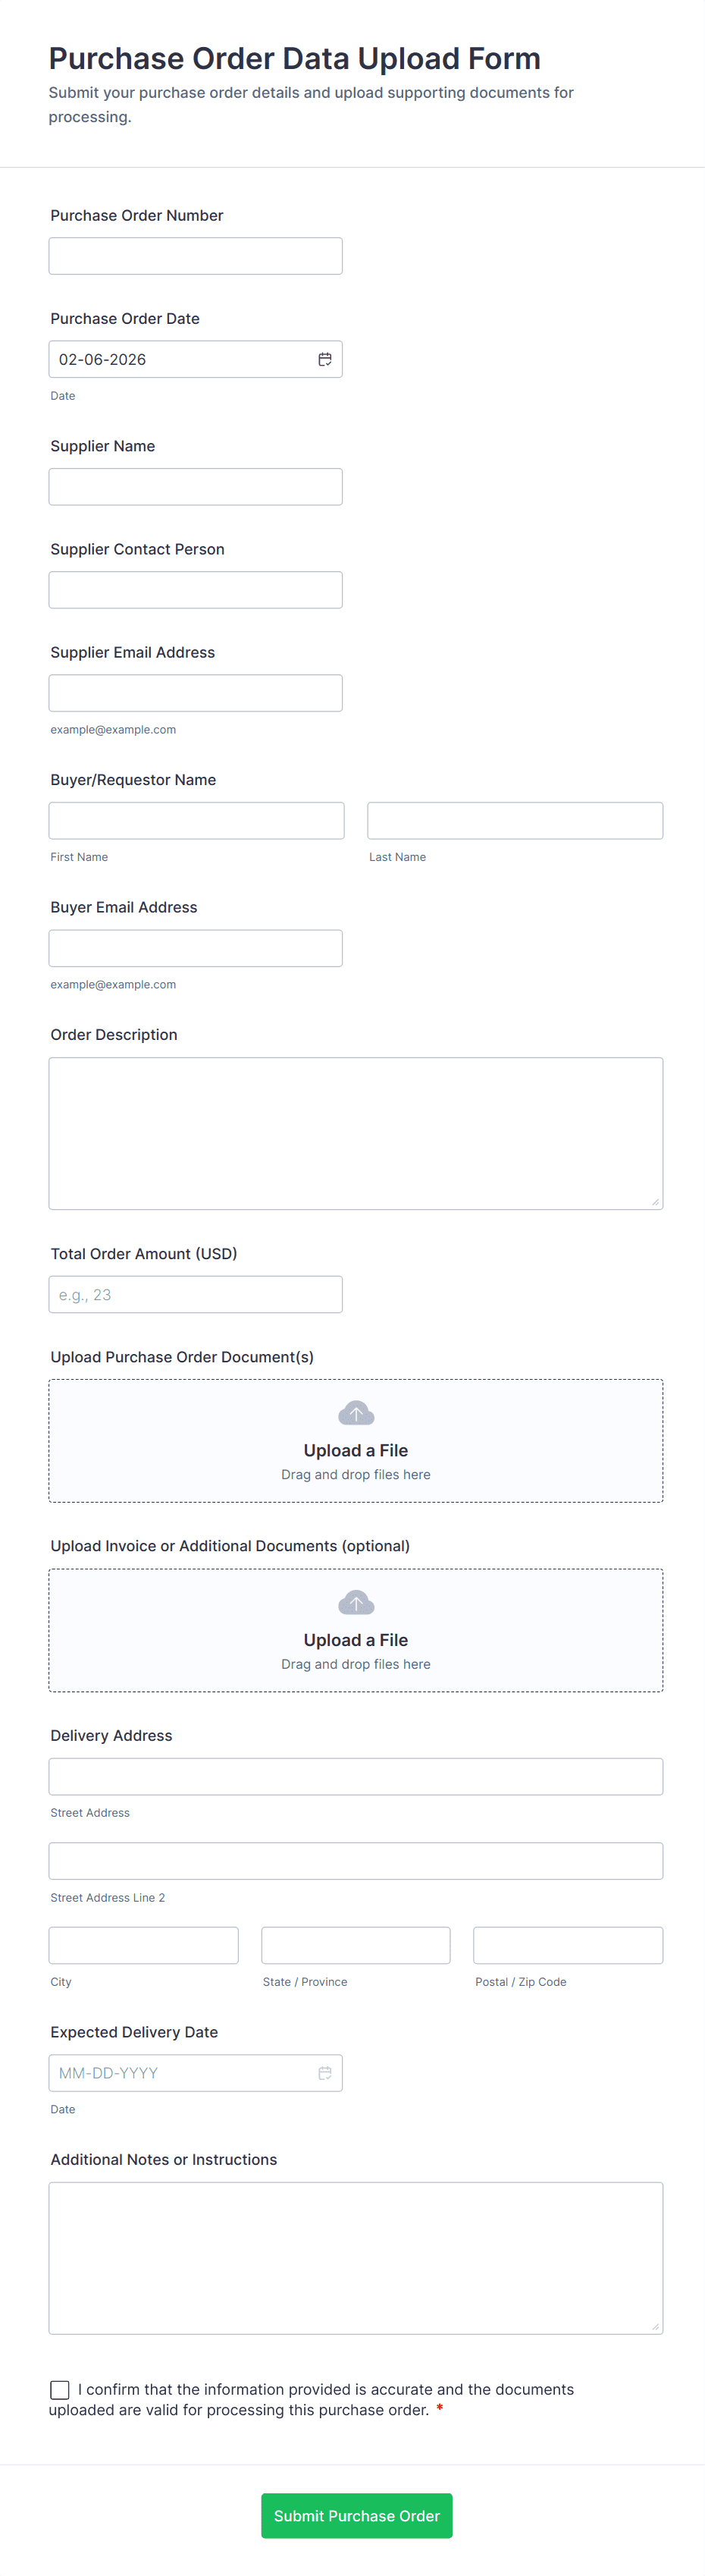Image resolution: width=705 pixels, height=2576 pixels.
Task: Click the Total Order Amount field
Action: tap(195, 1295)
